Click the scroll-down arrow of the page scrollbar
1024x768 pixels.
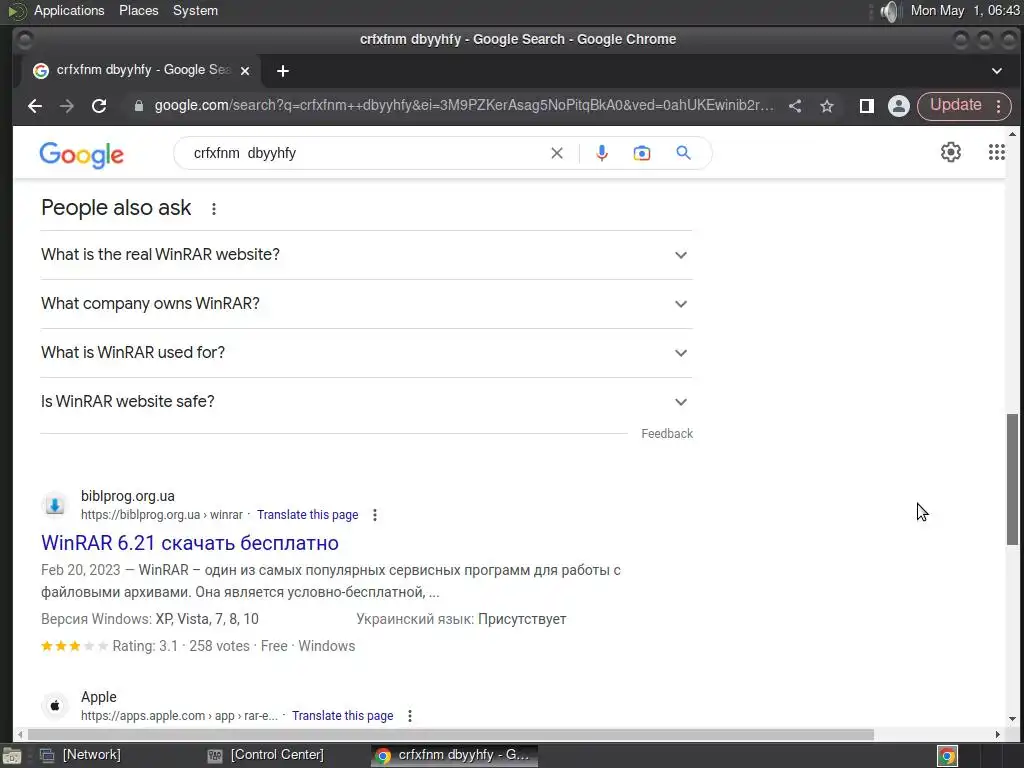pyautogui.click(x=1012, y=719)
